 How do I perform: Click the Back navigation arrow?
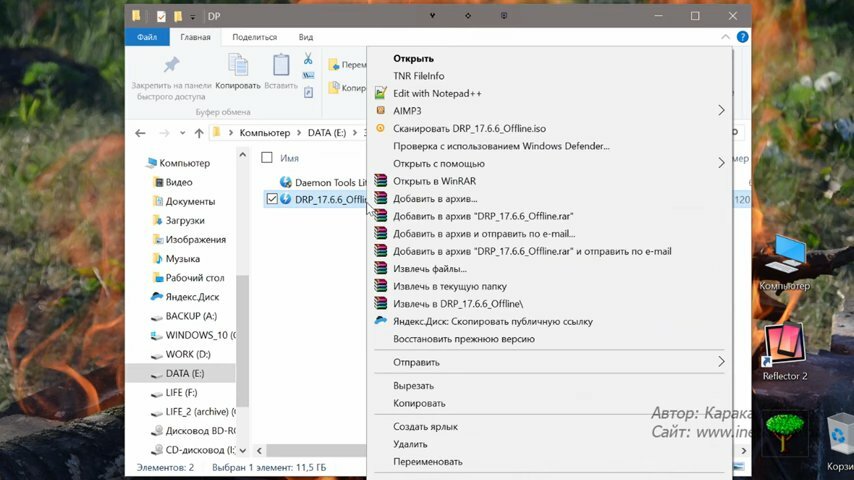pos(140,132)
